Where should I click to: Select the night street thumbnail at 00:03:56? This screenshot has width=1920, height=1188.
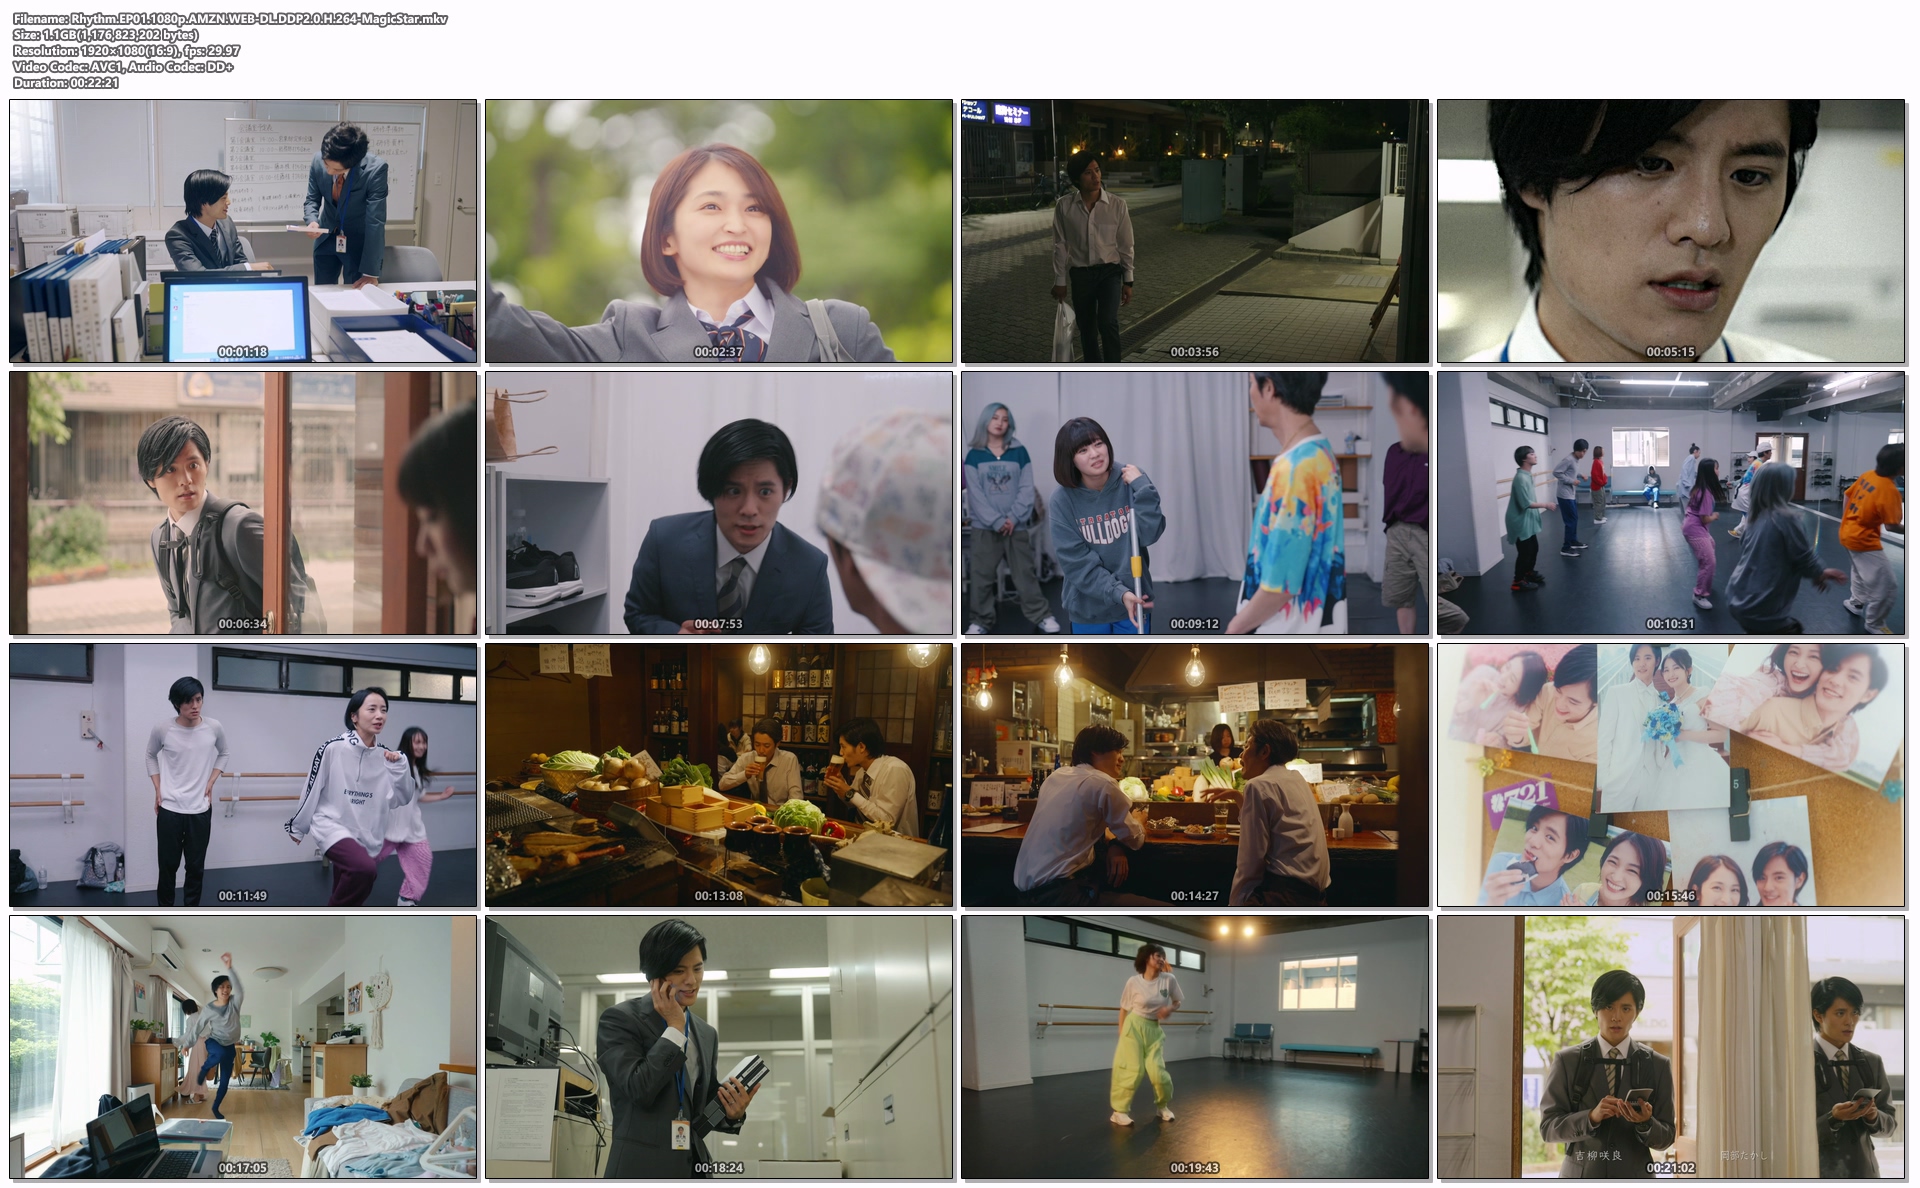[x=1195, y=231]
